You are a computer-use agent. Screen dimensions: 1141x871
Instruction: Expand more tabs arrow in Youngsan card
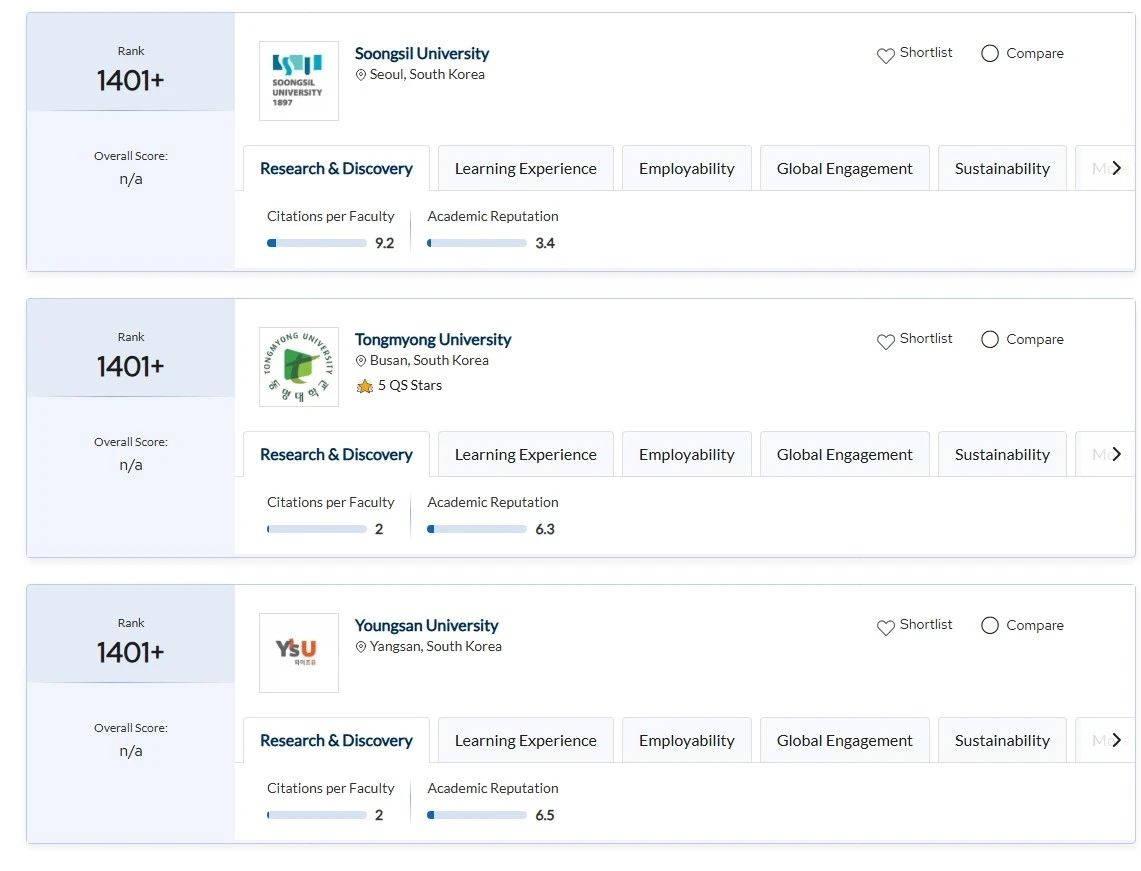1117,740
